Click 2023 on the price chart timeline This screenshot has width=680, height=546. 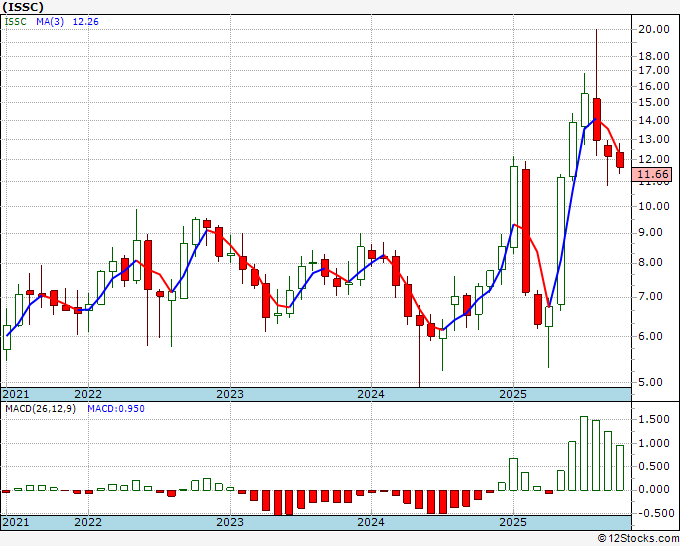[x=230, y=394]
